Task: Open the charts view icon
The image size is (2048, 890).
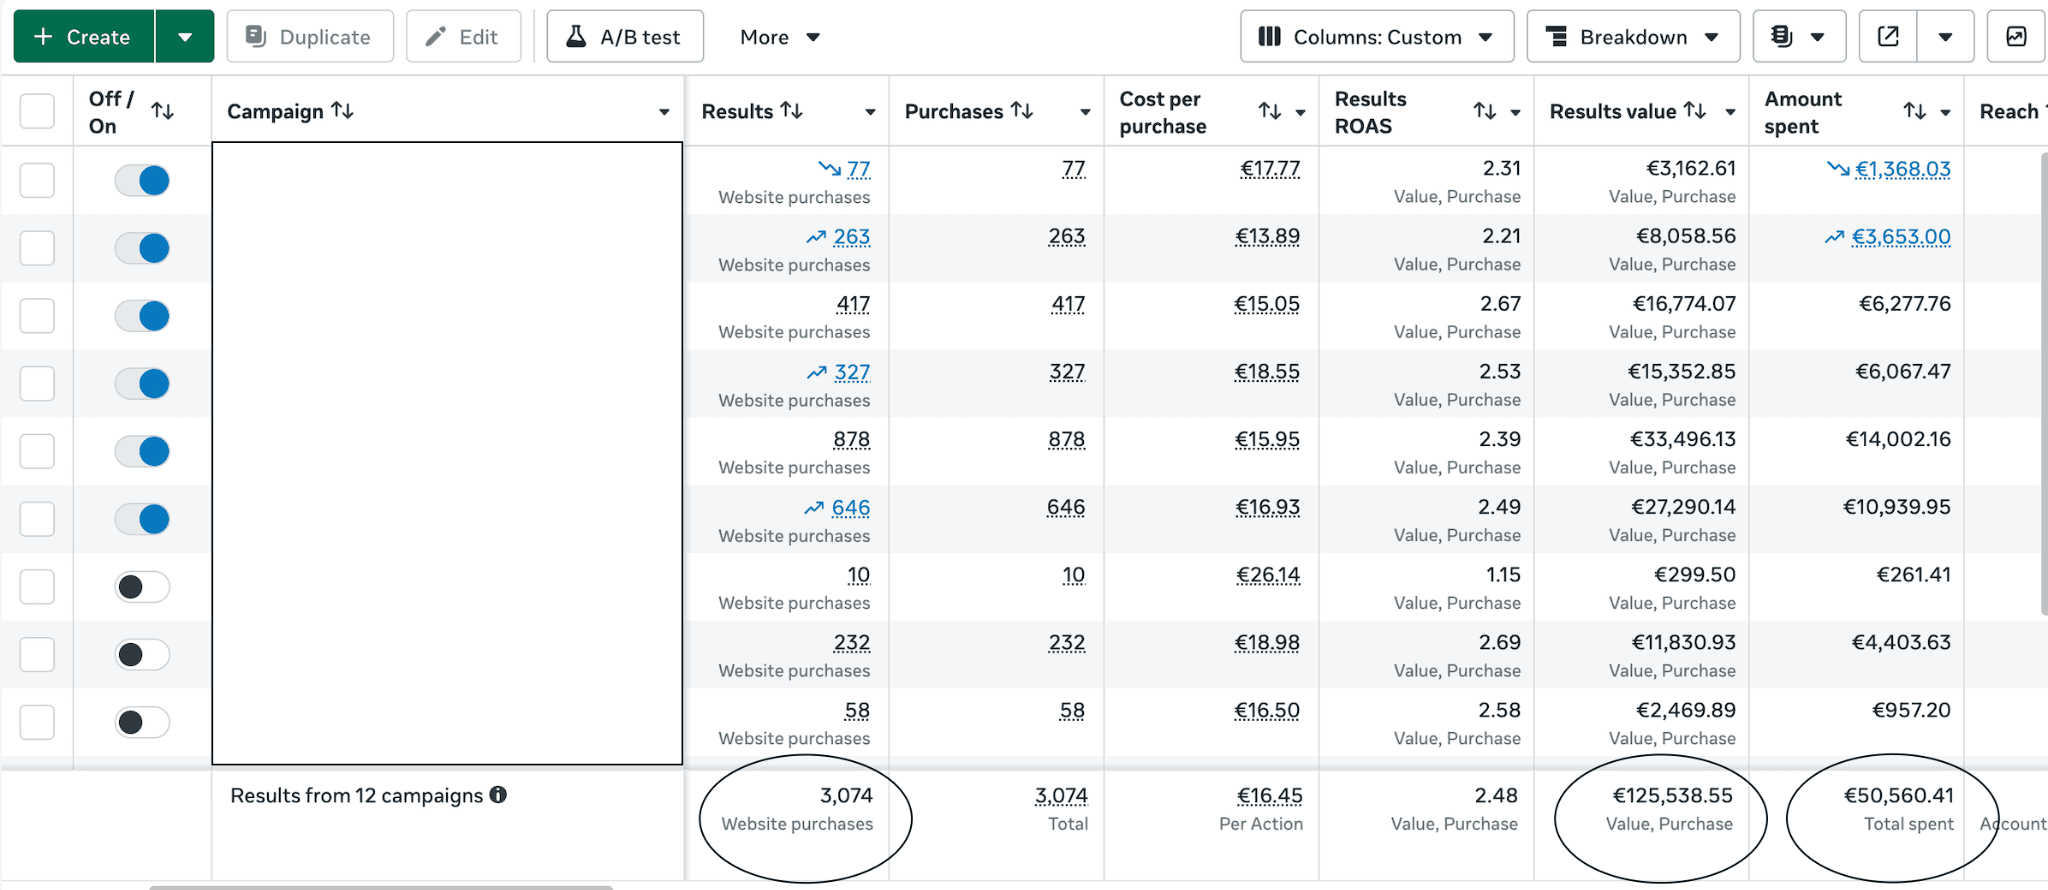Action: click(2016, 37)
